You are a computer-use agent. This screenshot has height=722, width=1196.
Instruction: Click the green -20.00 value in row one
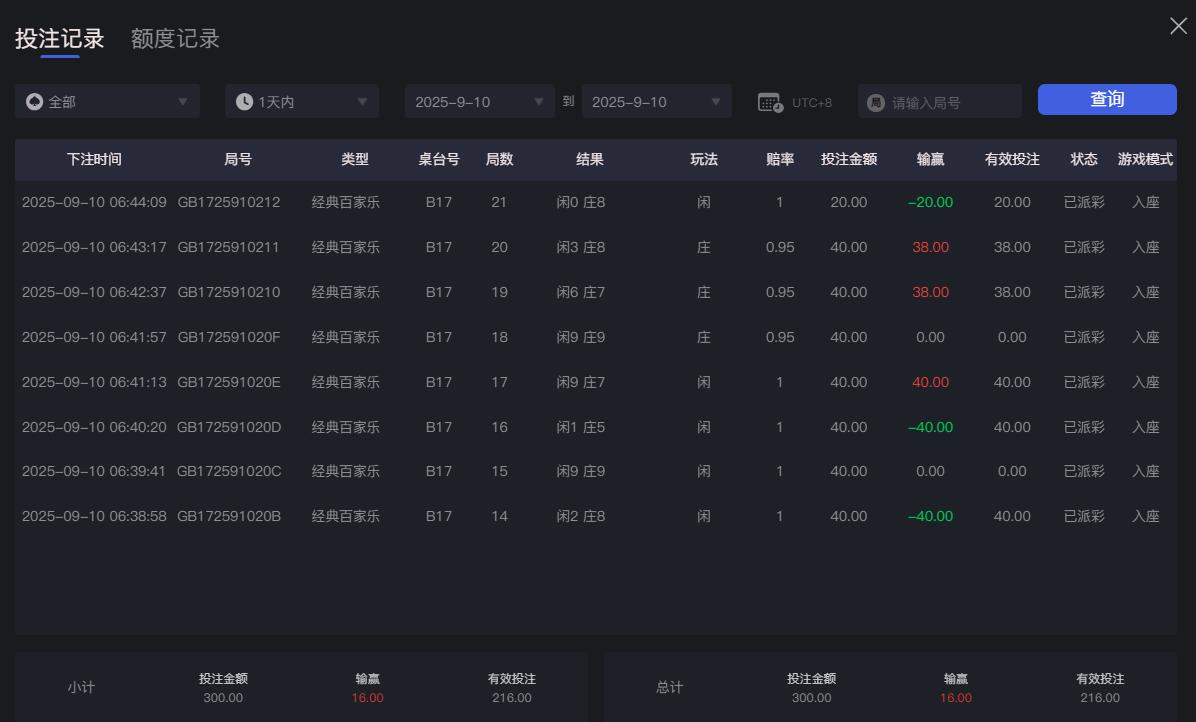click(x=930, y=202)
